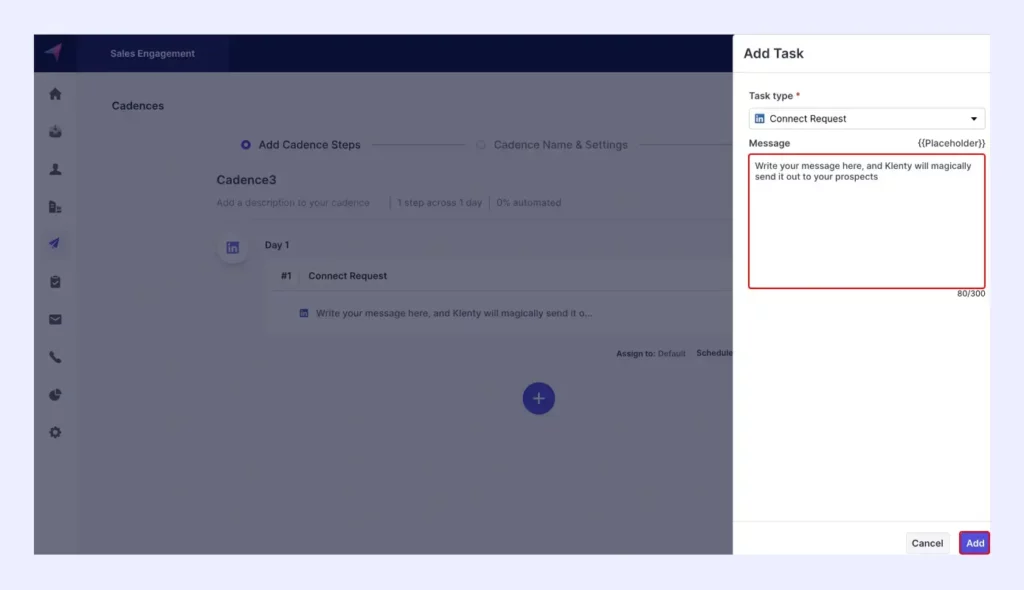Screen dimensions: 1024x590
Task: Click the blue plus add step button
Action: [539, 399]
